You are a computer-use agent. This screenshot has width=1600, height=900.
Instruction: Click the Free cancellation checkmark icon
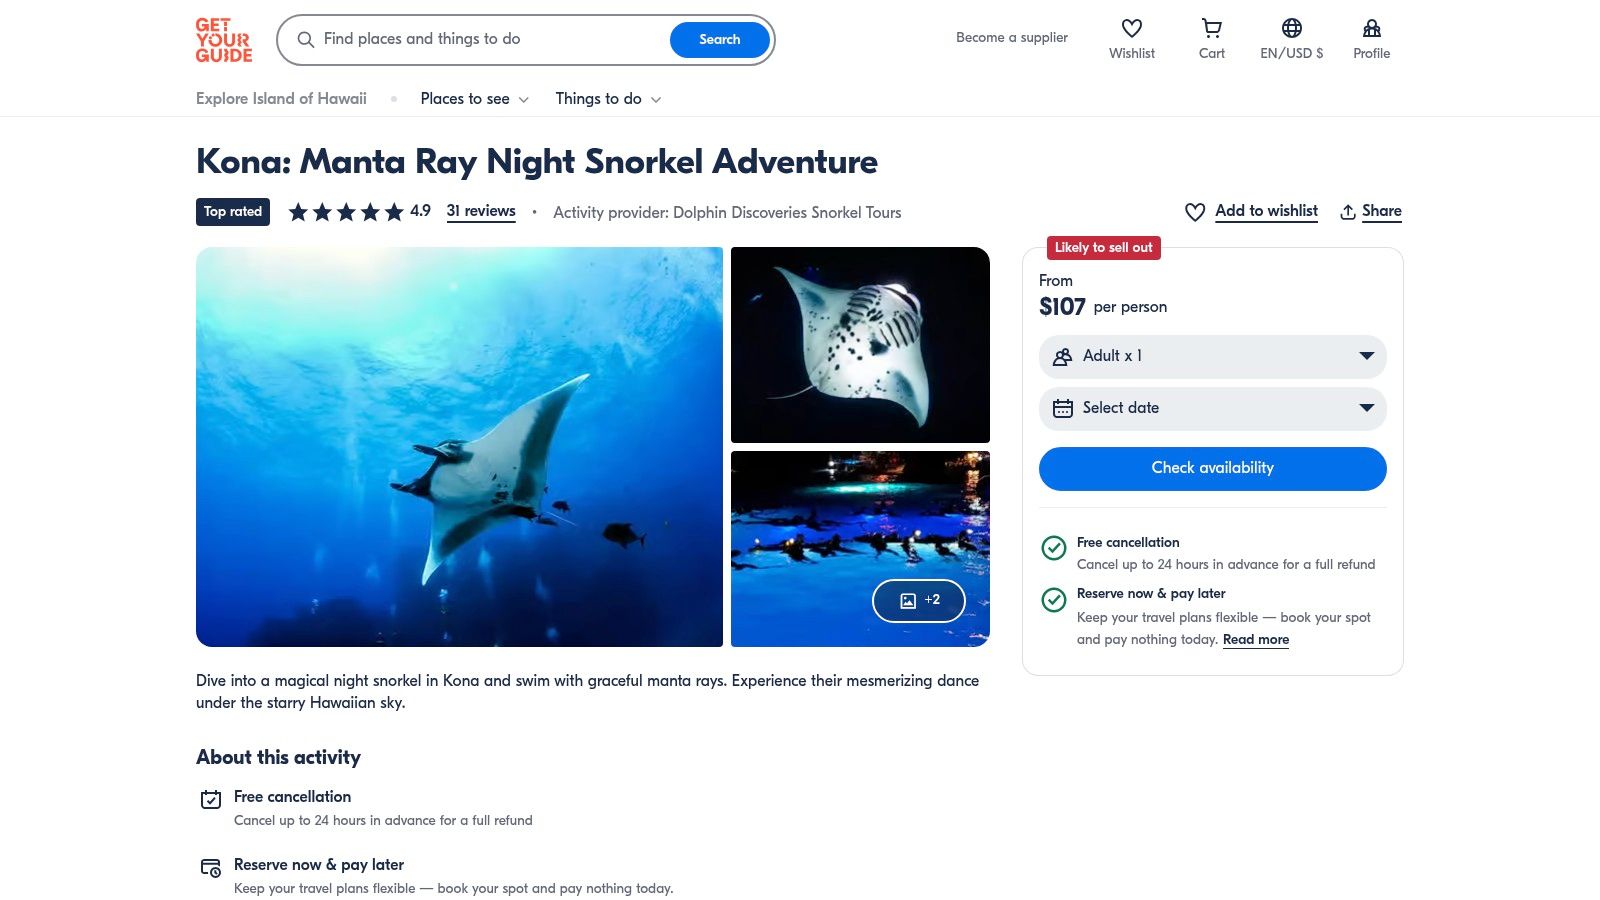[1054, 548]
